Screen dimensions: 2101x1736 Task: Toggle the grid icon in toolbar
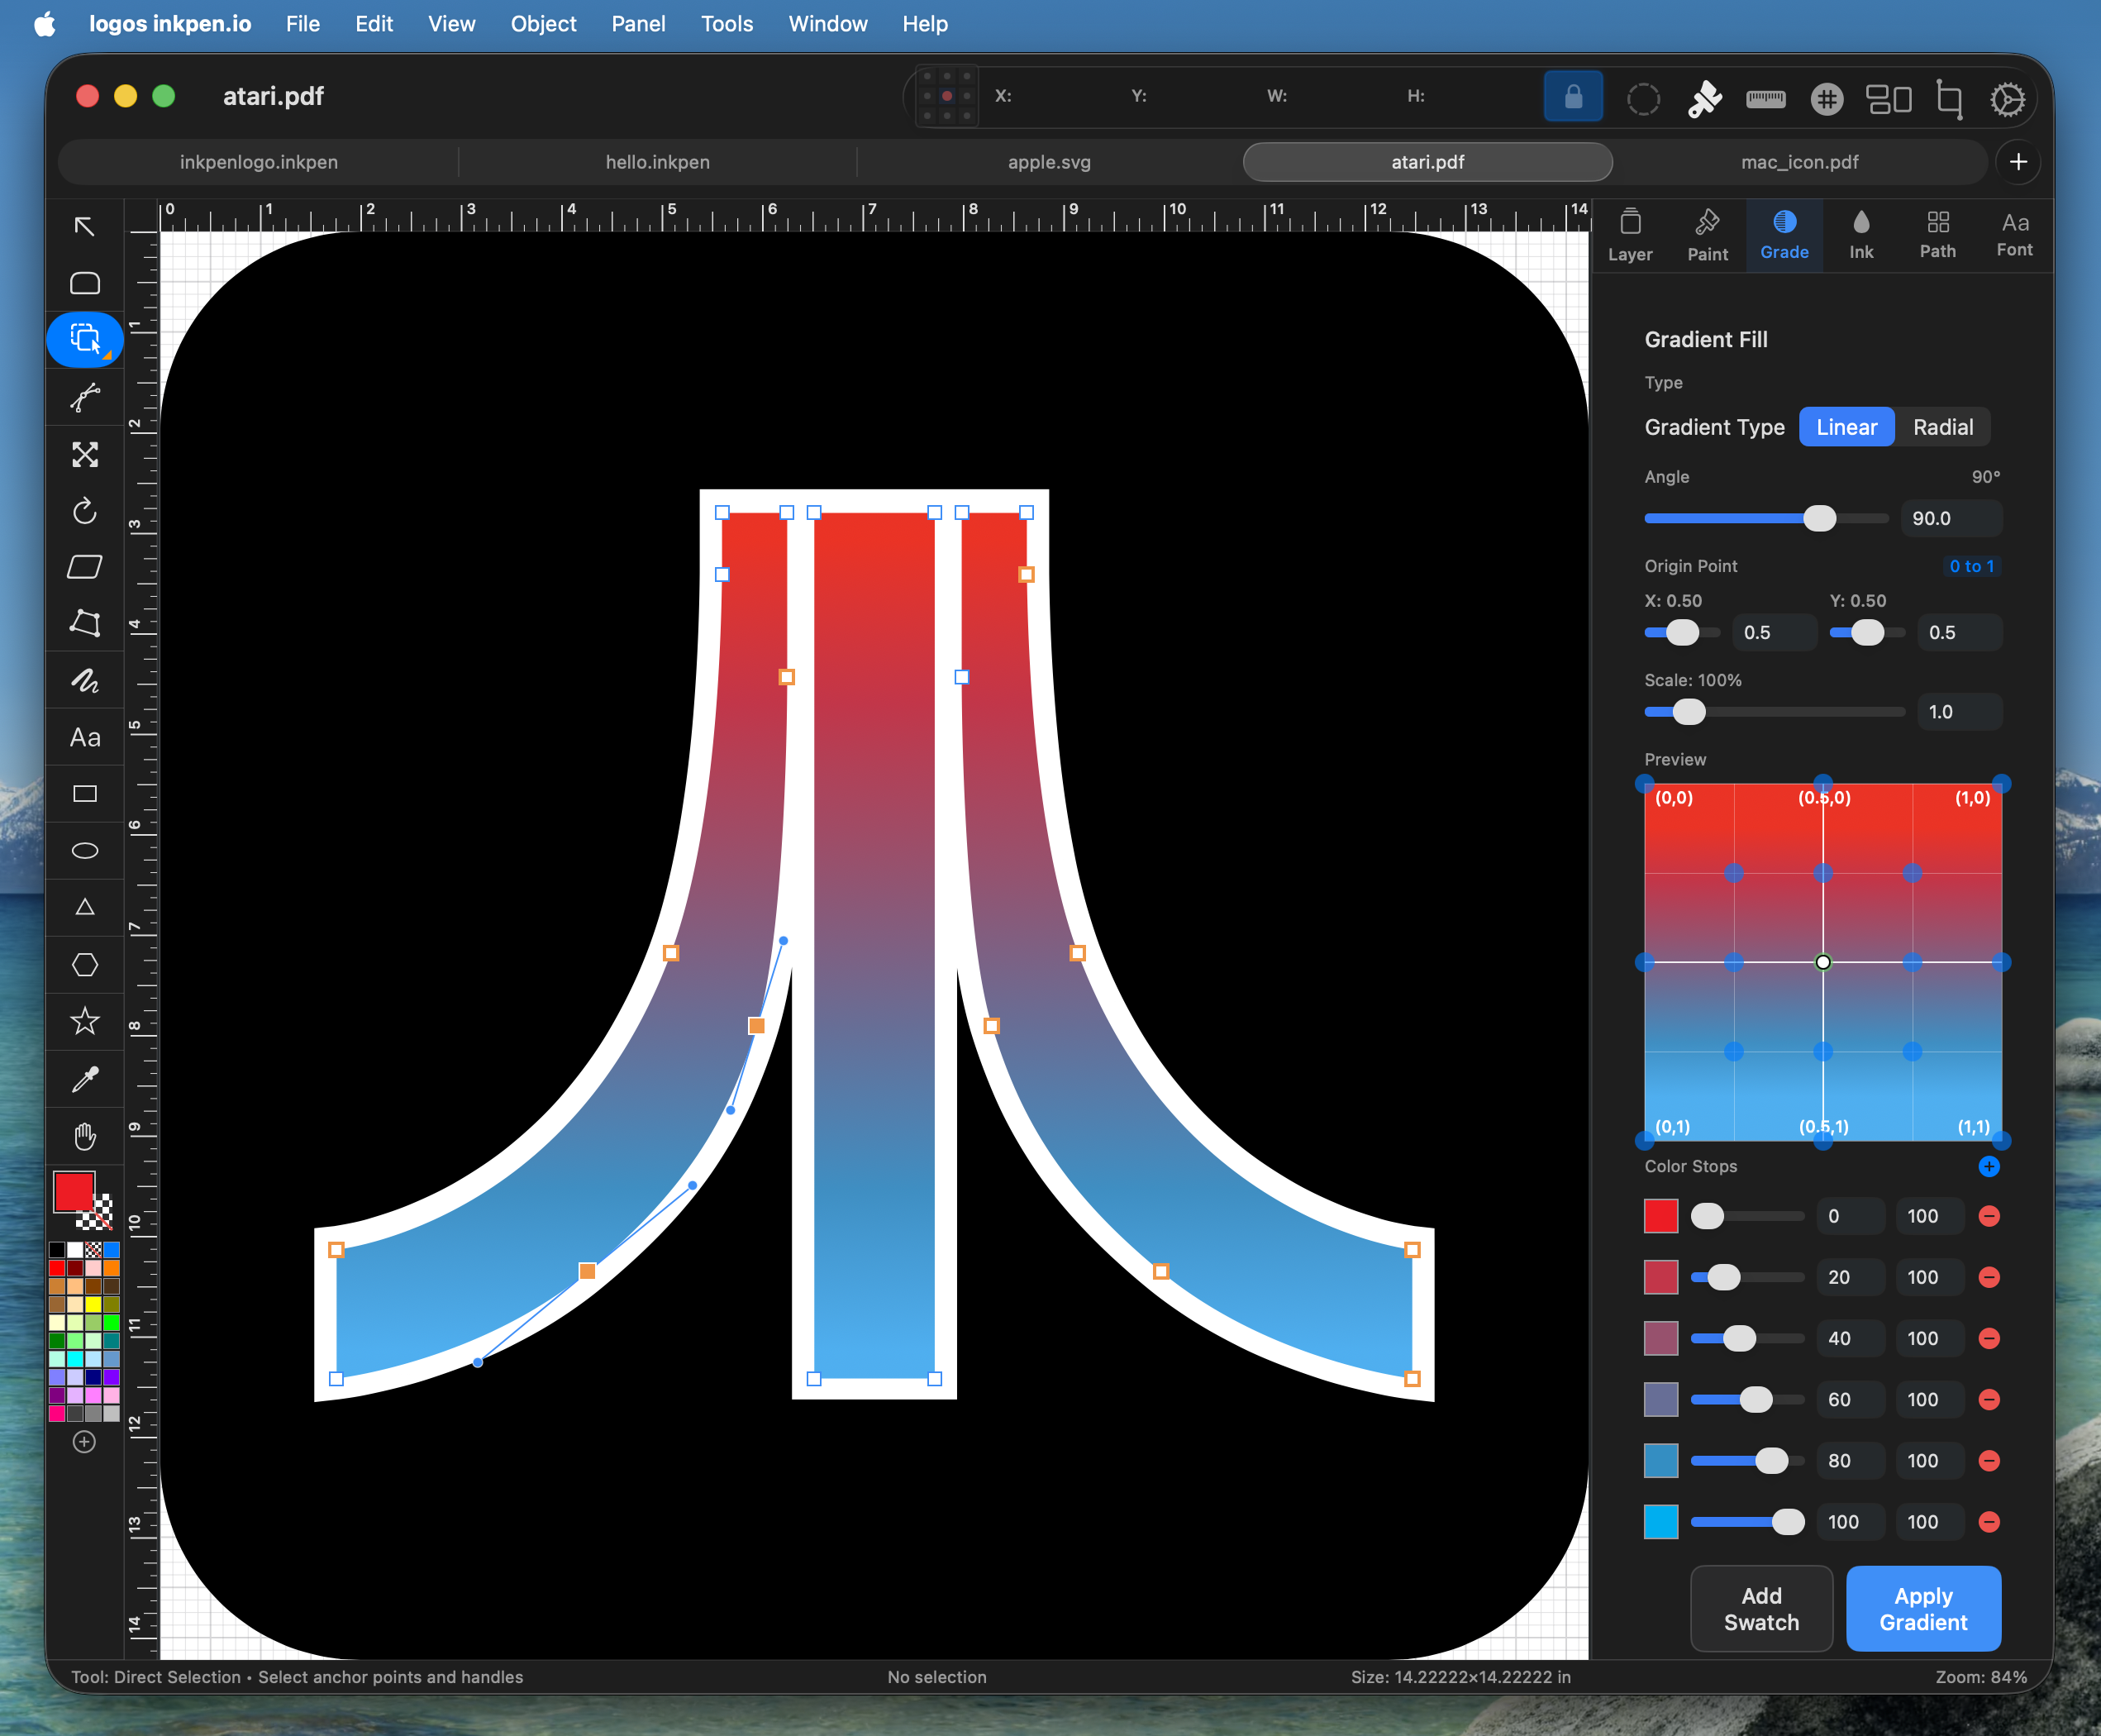(1826, 98)
